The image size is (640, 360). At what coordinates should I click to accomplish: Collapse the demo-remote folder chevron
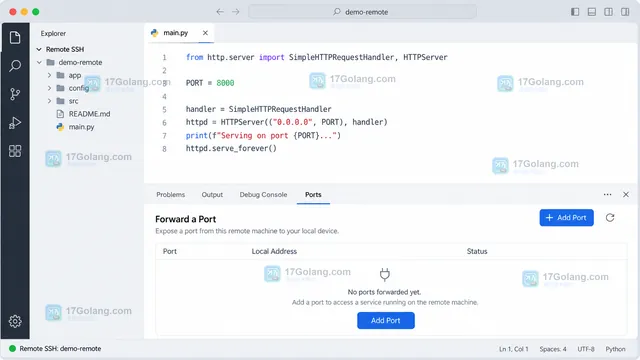(39, 62)
